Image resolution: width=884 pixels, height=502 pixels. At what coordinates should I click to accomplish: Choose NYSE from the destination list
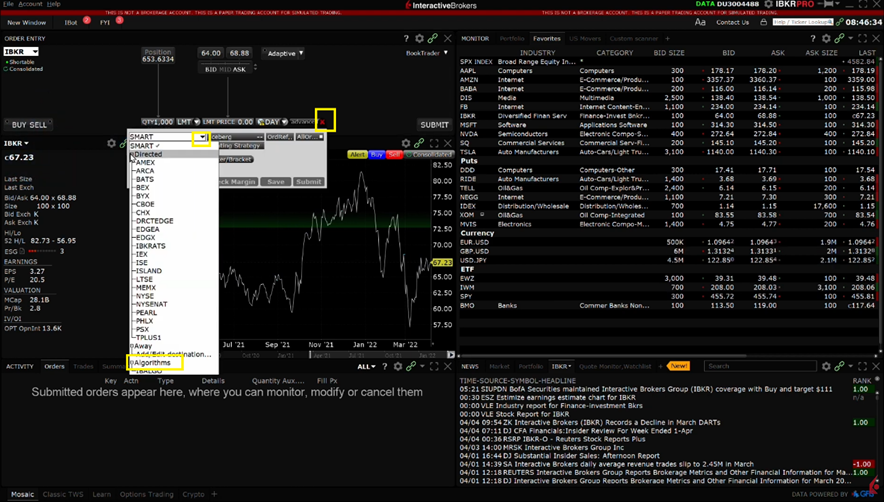pyautogui.click(x=145, y=296)
